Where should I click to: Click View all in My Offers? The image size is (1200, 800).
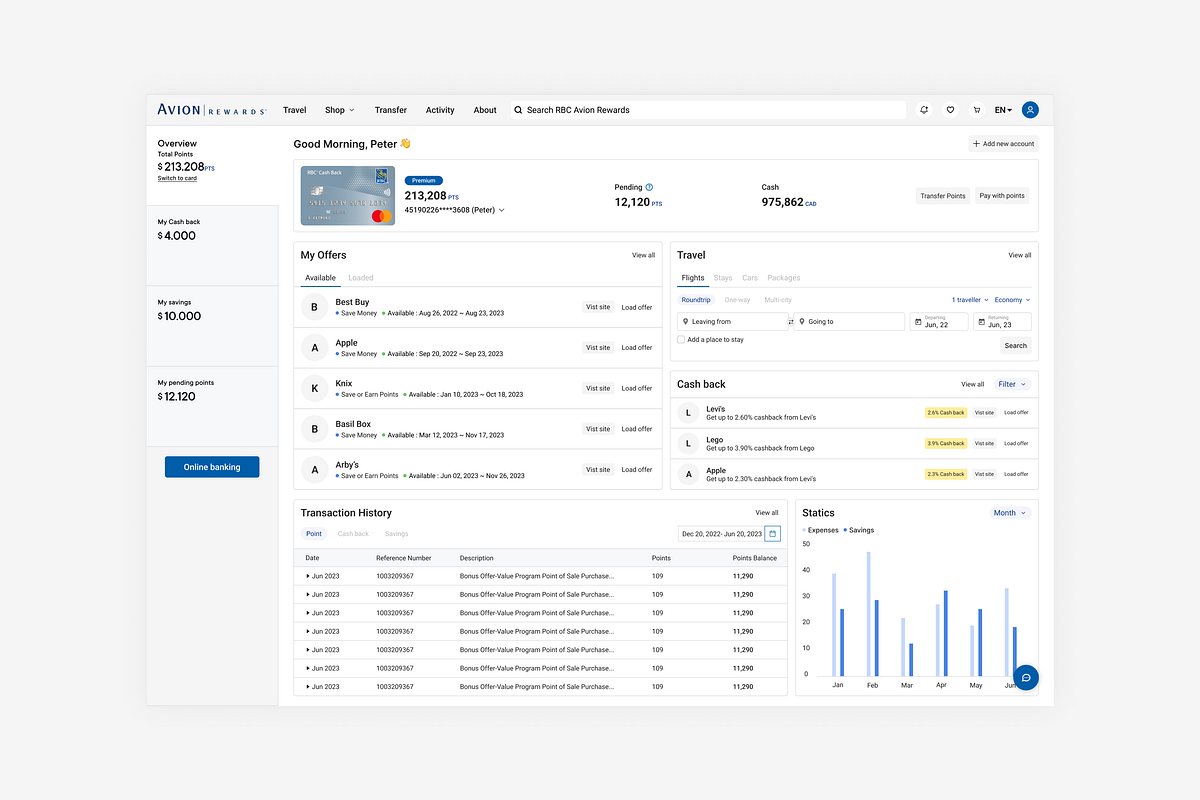pyautogui.click(x=644, y=255)
